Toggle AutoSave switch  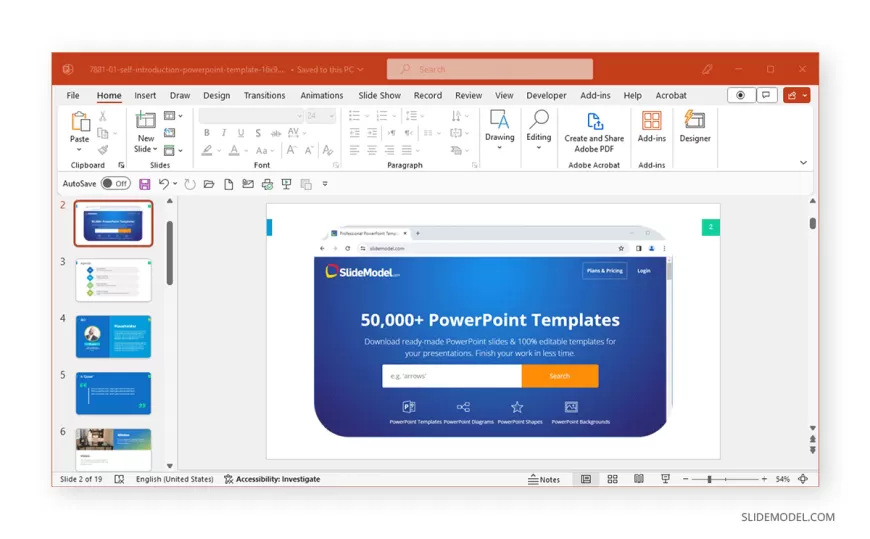coord(116,184)
